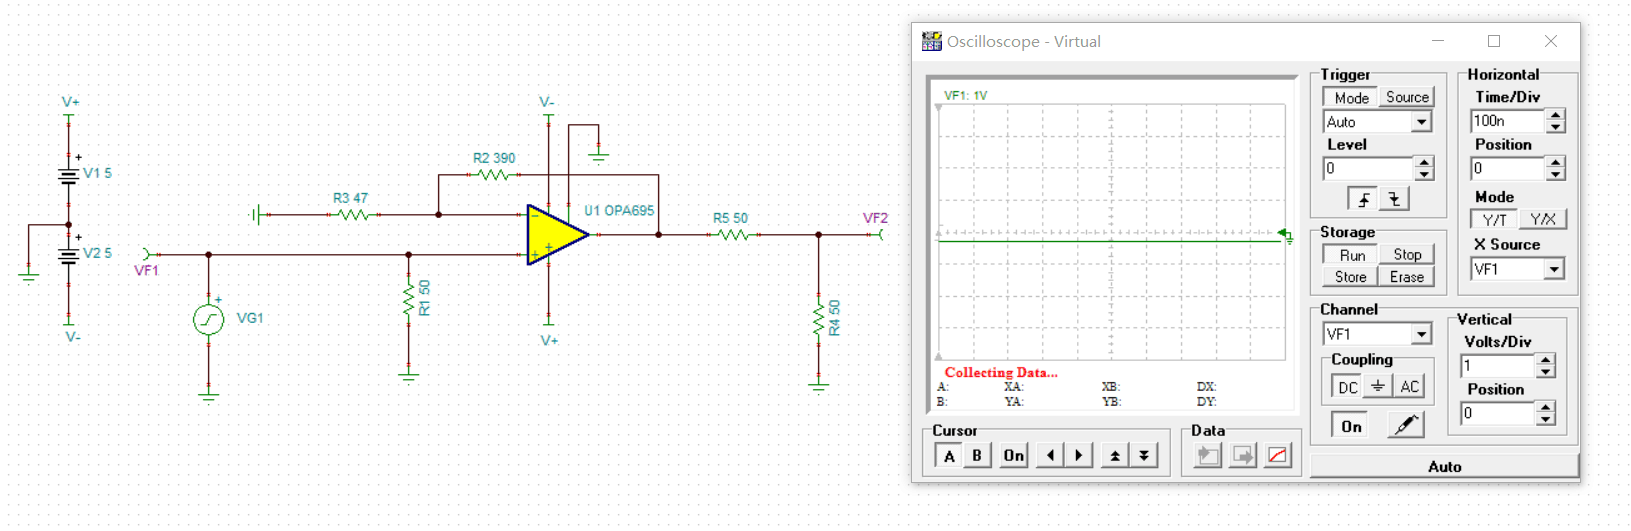Open trigger Auto mode dropdown

point(1421,122)
